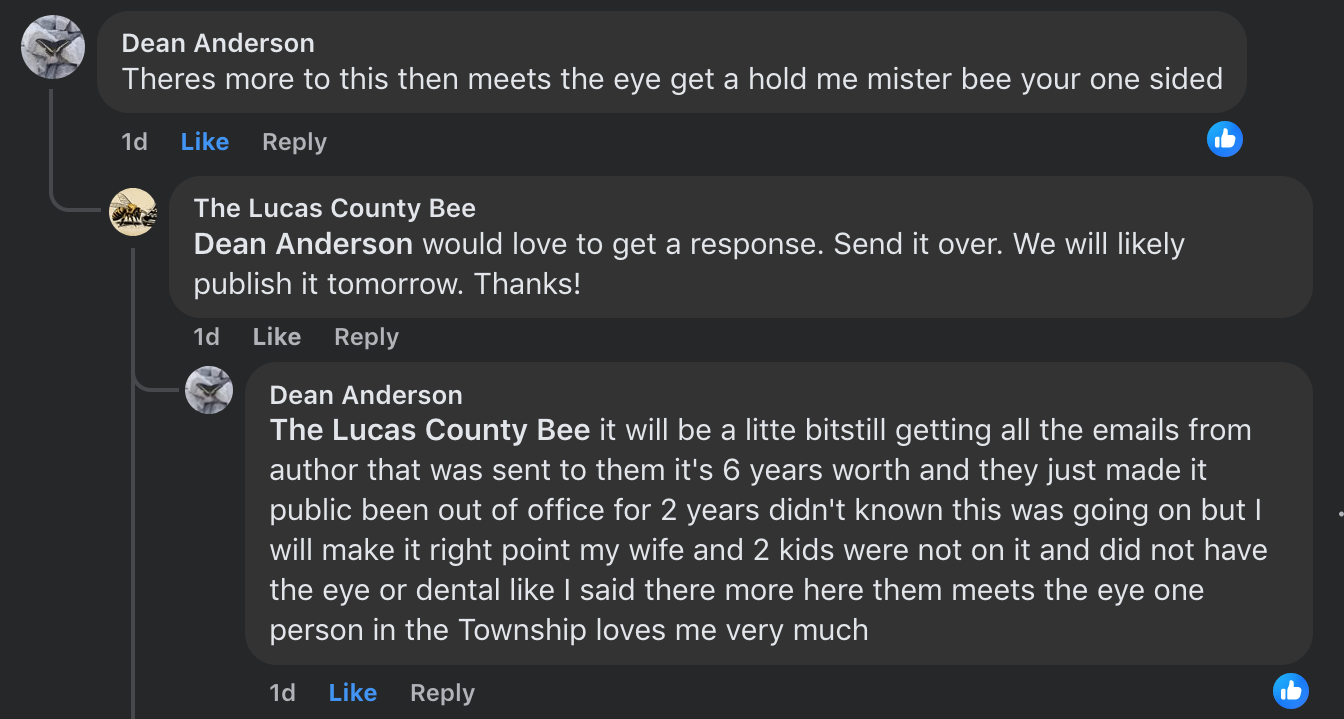The height and width of the screenshot is (719, 1344).
Task: Open The Lucas County Bee author name link
Action: click(x=334, y=208)
